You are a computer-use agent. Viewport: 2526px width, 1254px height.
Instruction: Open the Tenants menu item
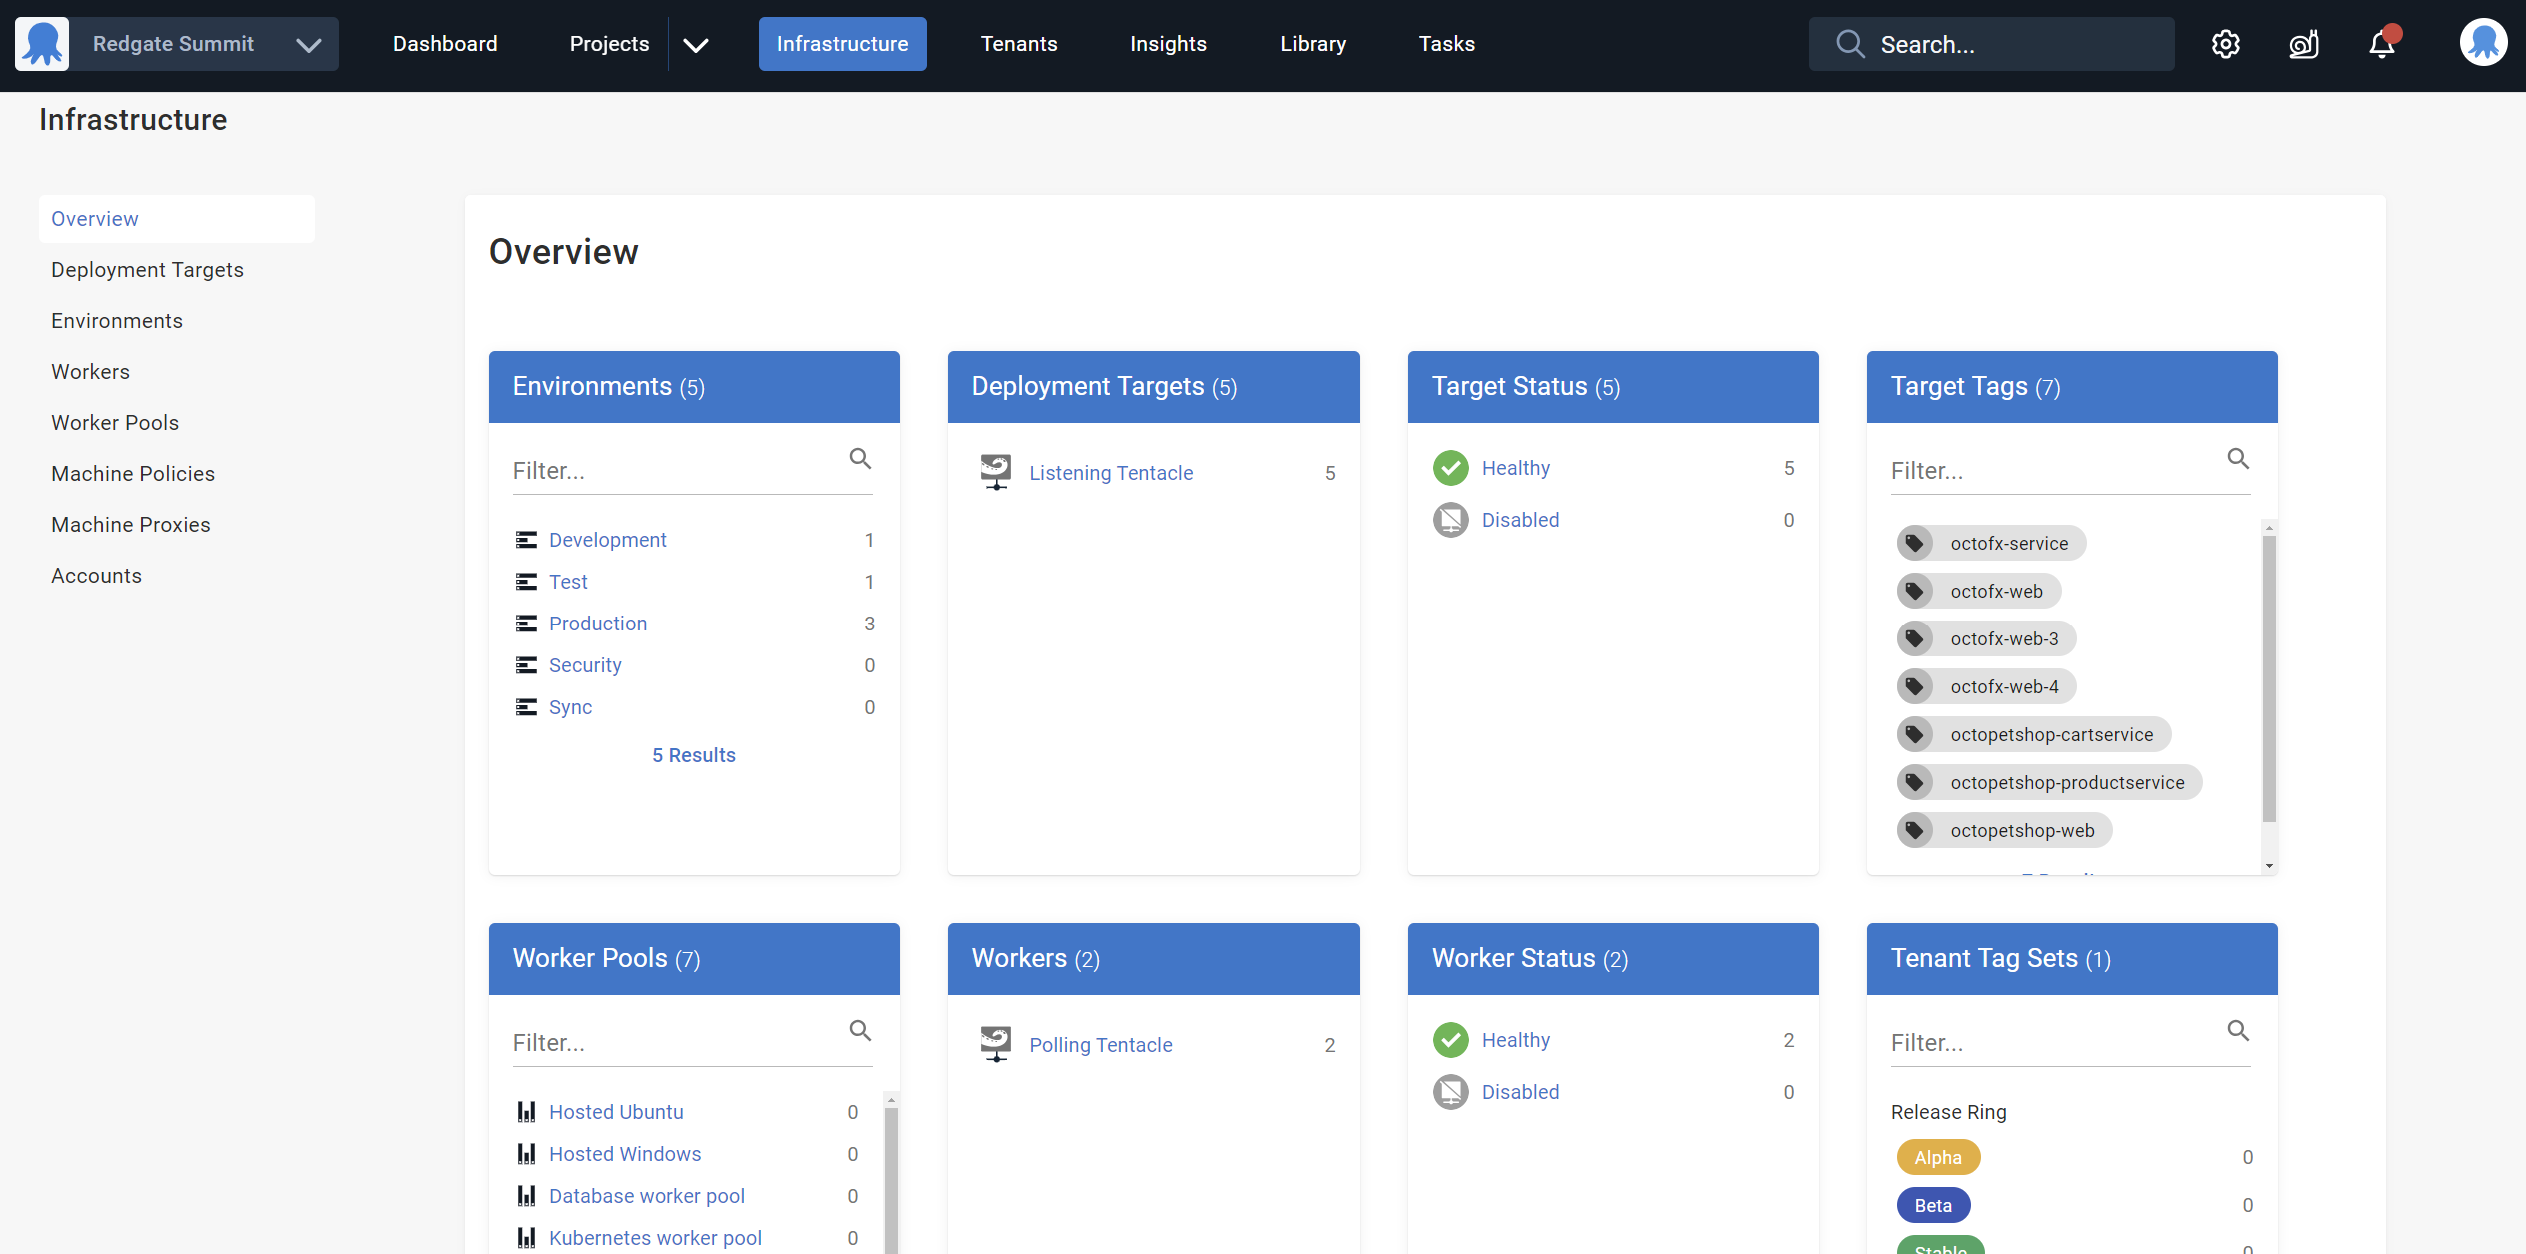pyautogui.click(x=1018, y=44)
